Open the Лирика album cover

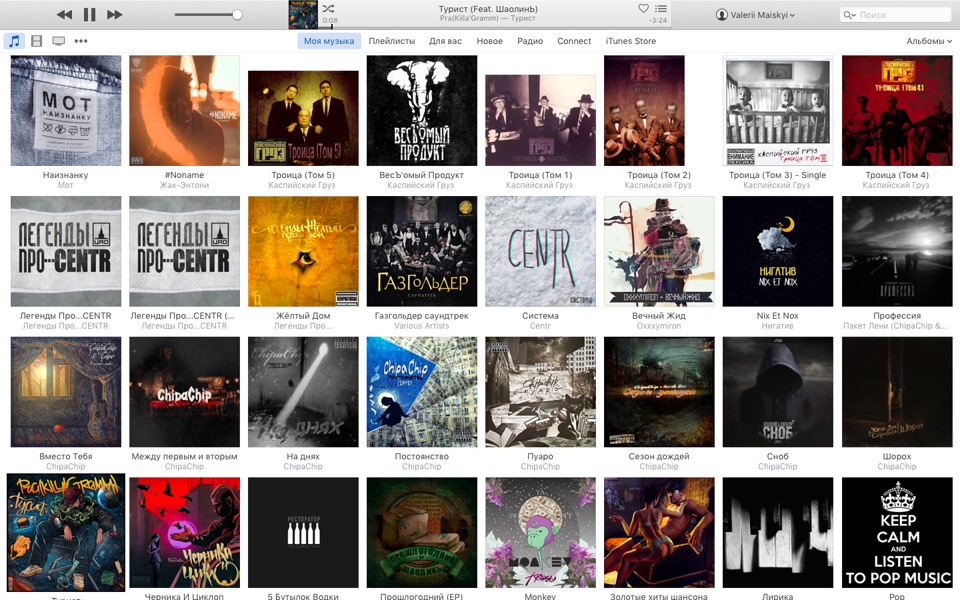pos(778,533)
